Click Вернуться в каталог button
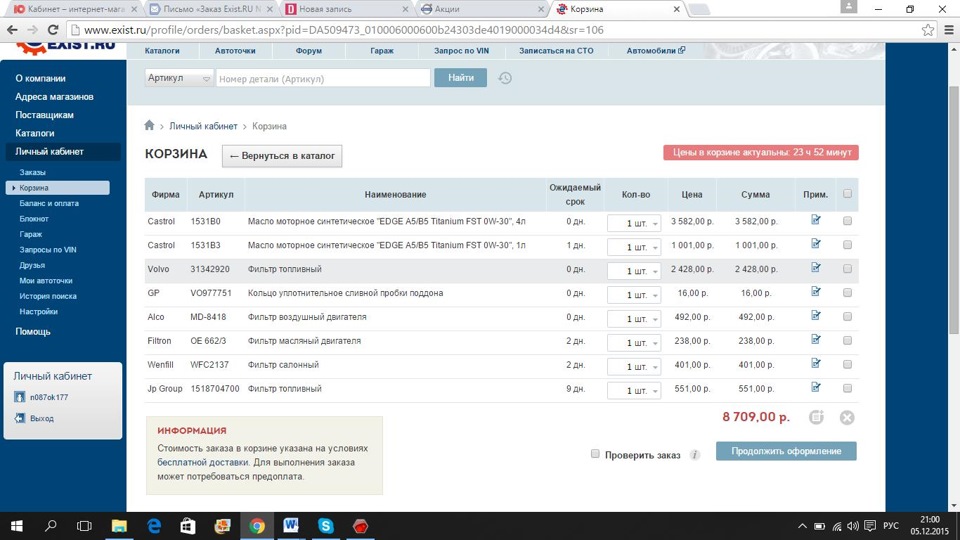This screenshot has width=960, height=540. 282,156
